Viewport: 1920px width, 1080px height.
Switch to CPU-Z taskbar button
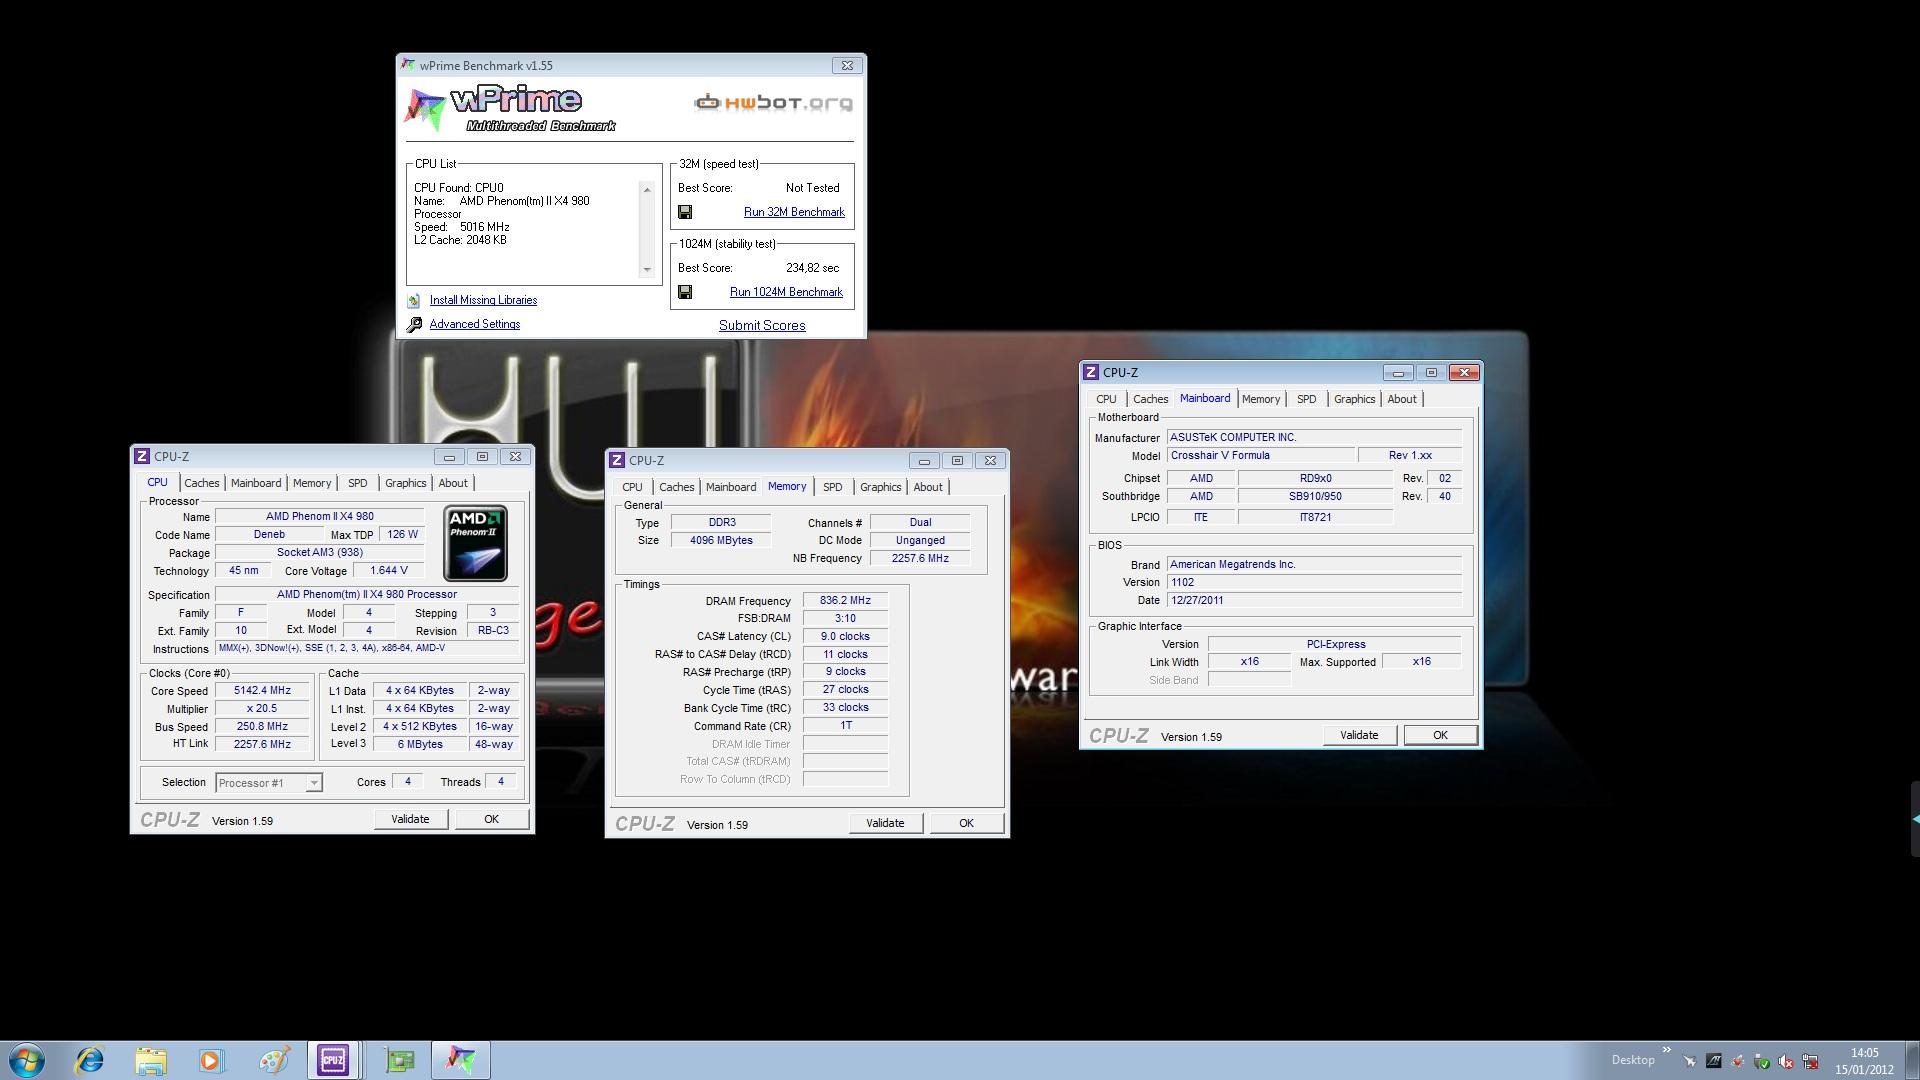coord(333,1060)
